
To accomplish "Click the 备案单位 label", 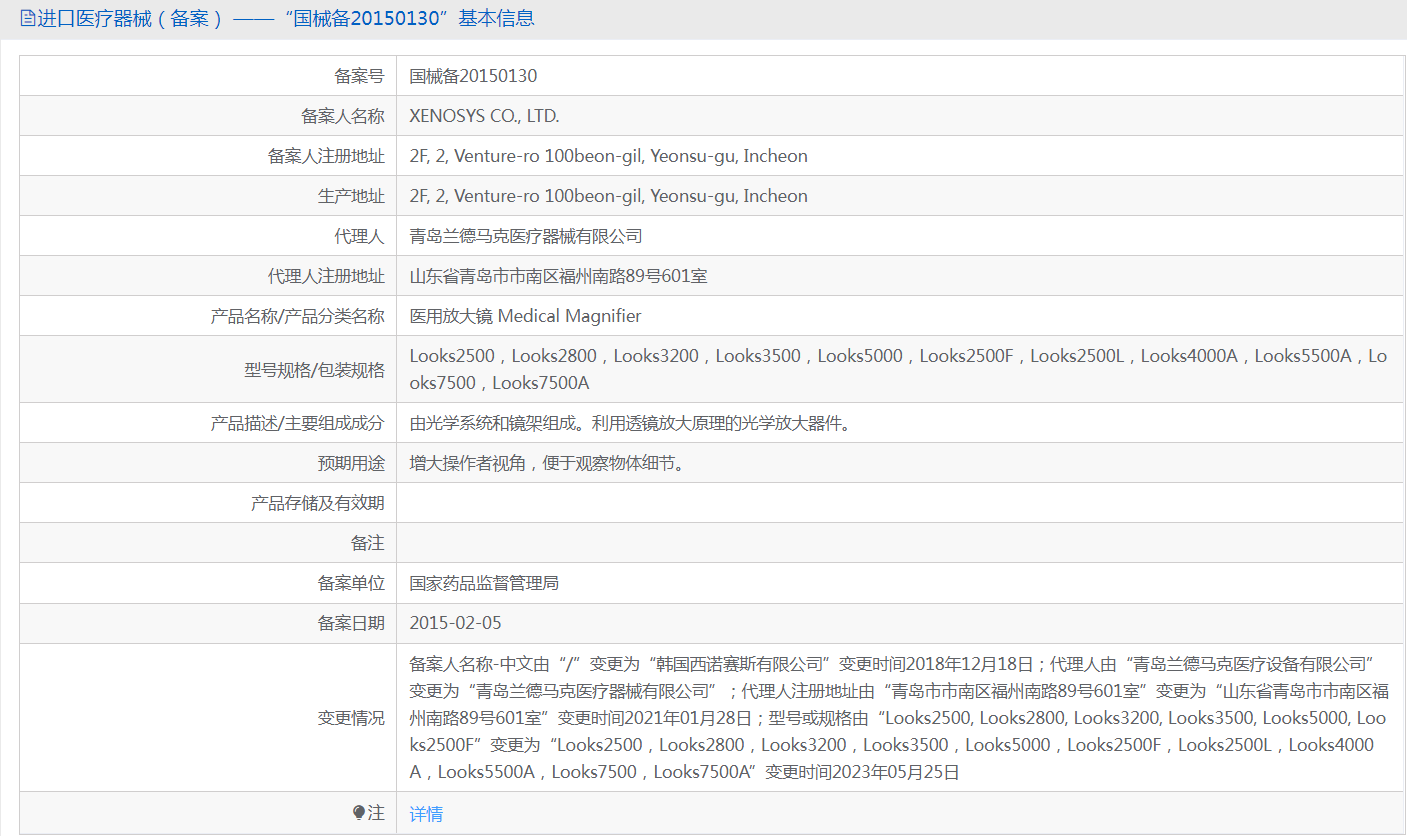I will coord(351,583).
